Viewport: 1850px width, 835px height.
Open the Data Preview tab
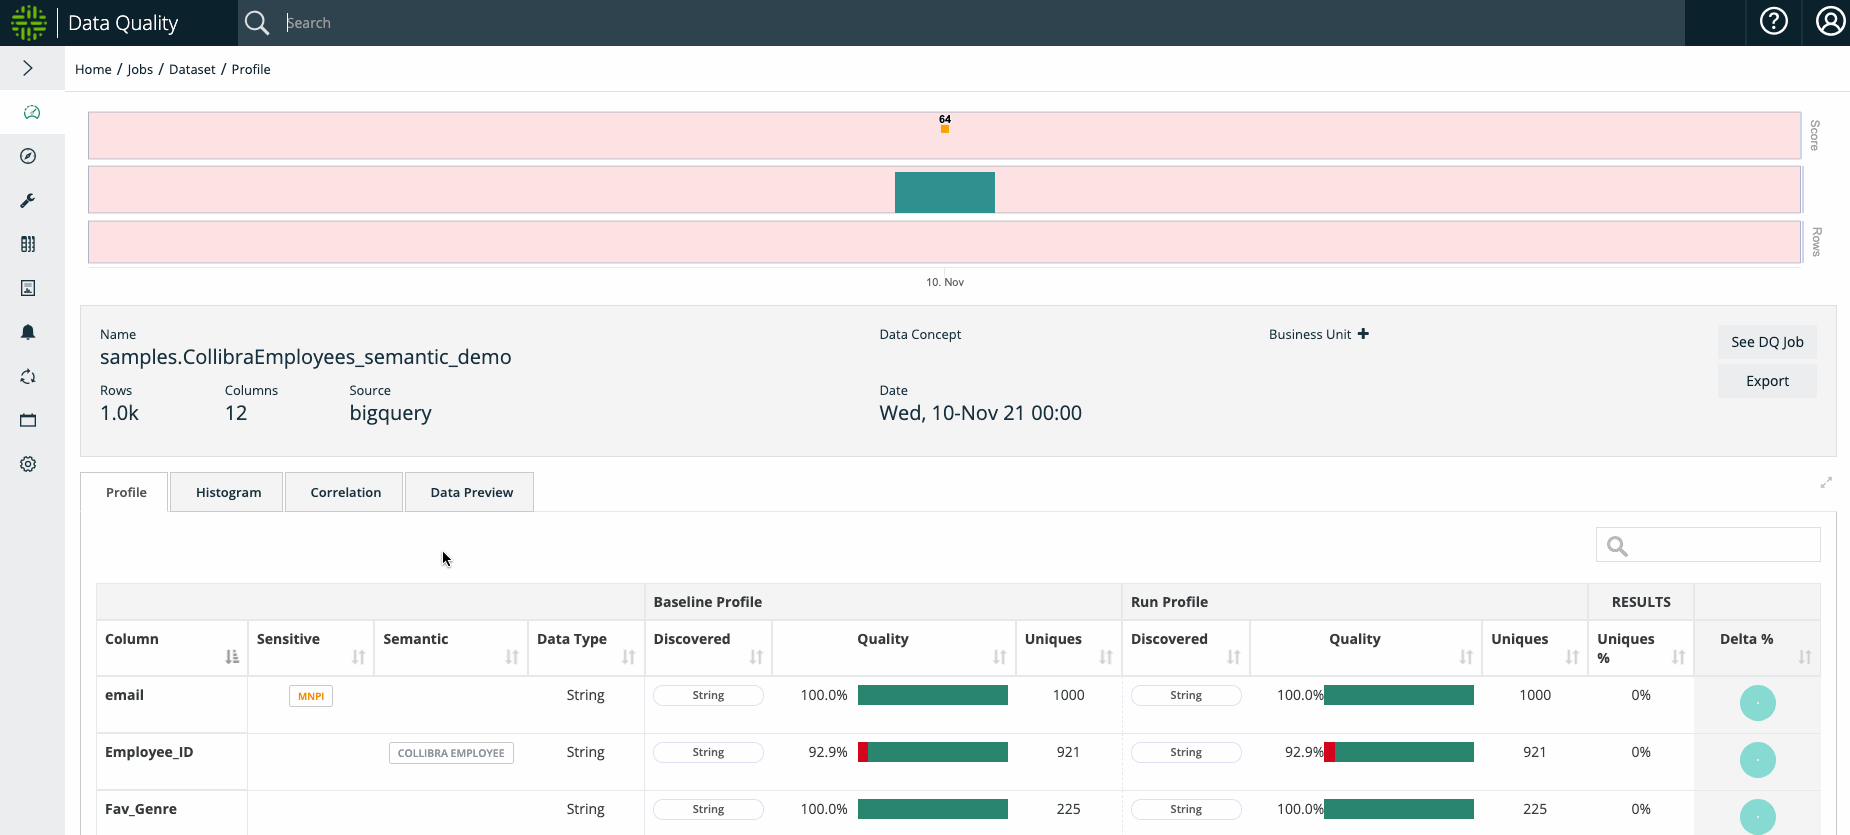point(471,492)
